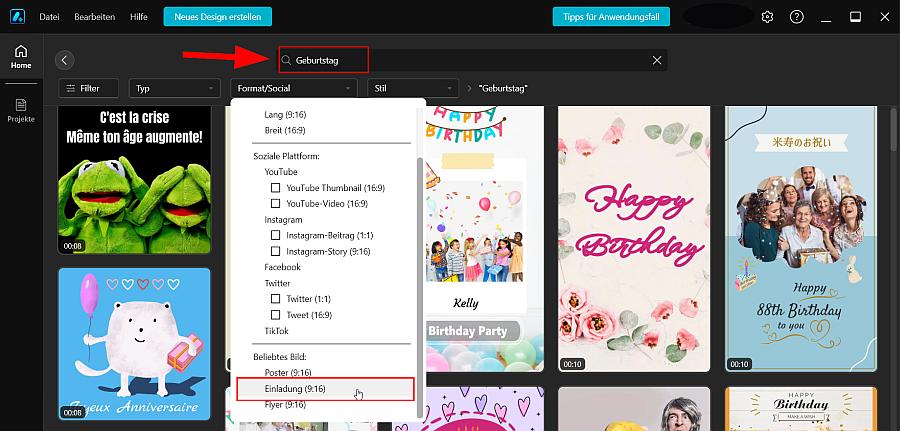Click the Facebook category label
Viewport: 900px width, 431px height.
tap(282, 267)
